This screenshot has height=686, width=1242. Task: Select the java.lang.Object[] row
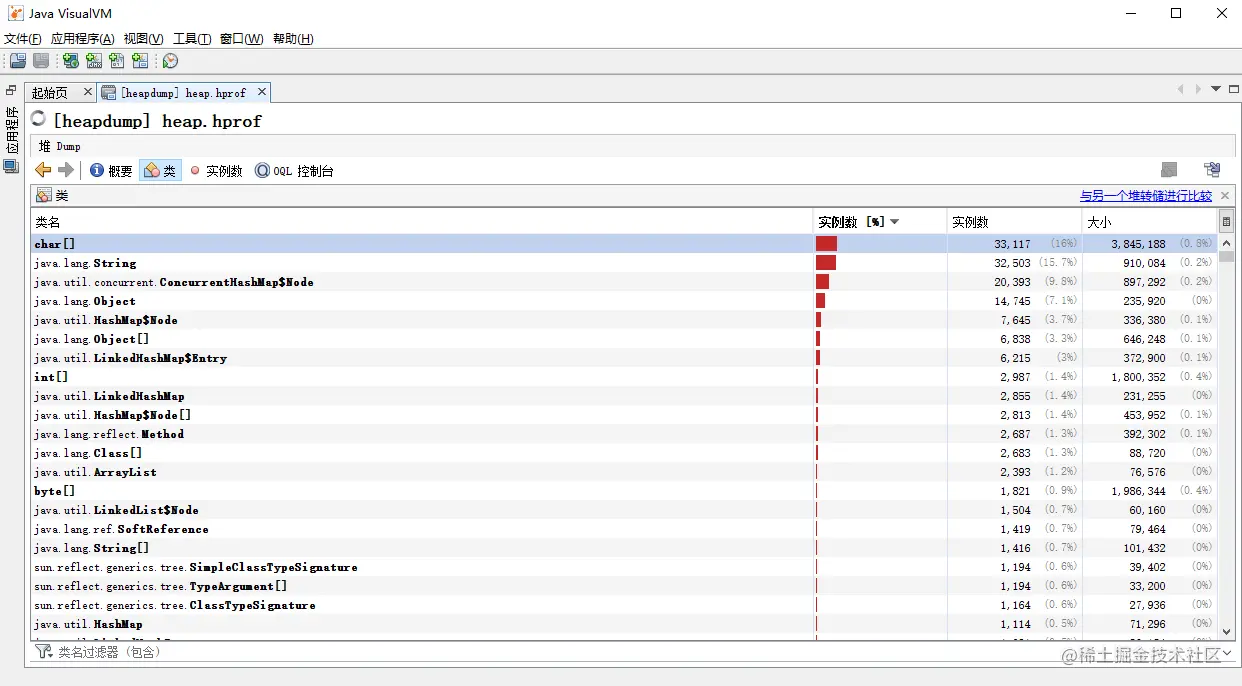click(x=625, y=339)
